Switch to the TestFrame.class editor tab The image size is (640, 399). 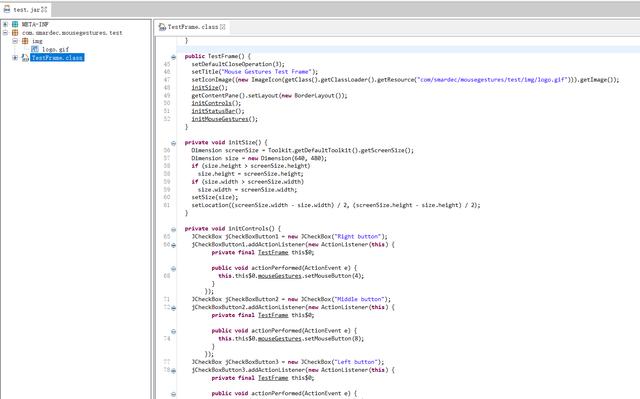tap(192, 27)
